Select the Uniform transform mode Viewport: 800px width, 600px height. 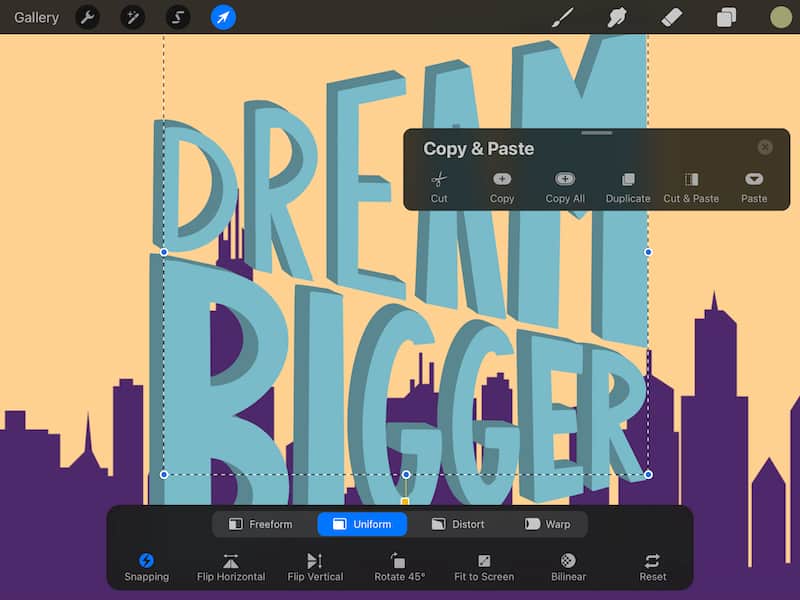pos(362,524)
